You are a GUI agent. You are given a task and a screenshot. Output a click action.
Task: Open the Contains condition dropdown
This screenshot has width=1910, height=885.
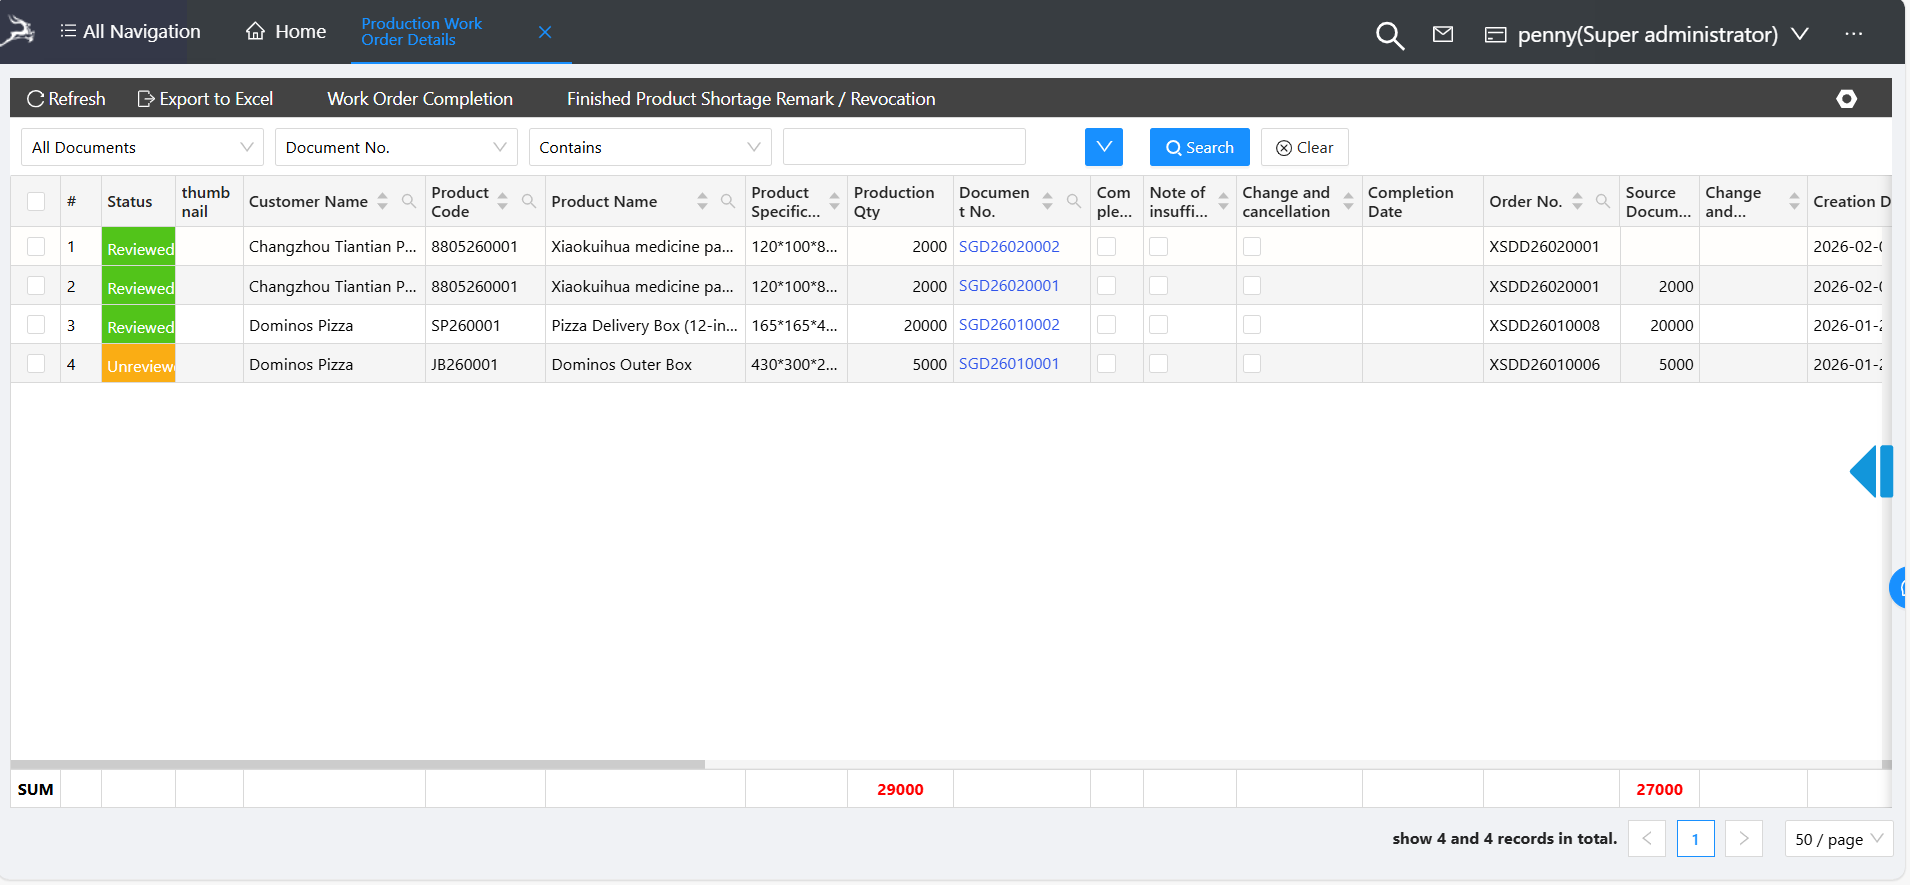[x=649, y=147]
